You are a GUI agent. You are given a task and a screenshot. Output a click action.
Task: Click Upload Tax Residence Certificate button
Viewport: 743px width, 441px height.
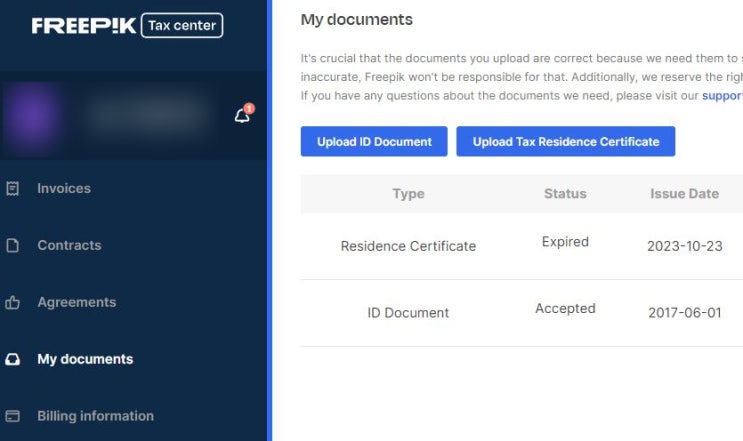point(566,141)
